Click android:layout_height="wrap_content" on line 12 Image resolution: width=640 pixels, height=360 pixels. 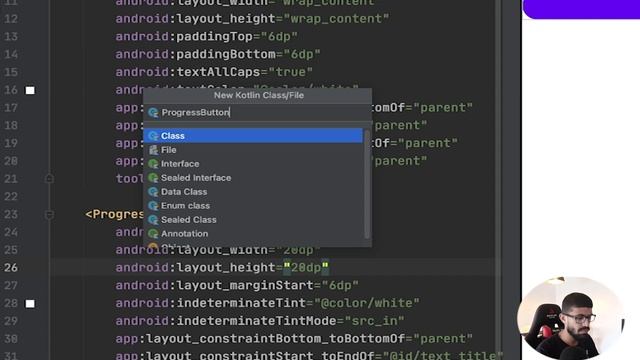pyautogui.click(x=252, y=19)
